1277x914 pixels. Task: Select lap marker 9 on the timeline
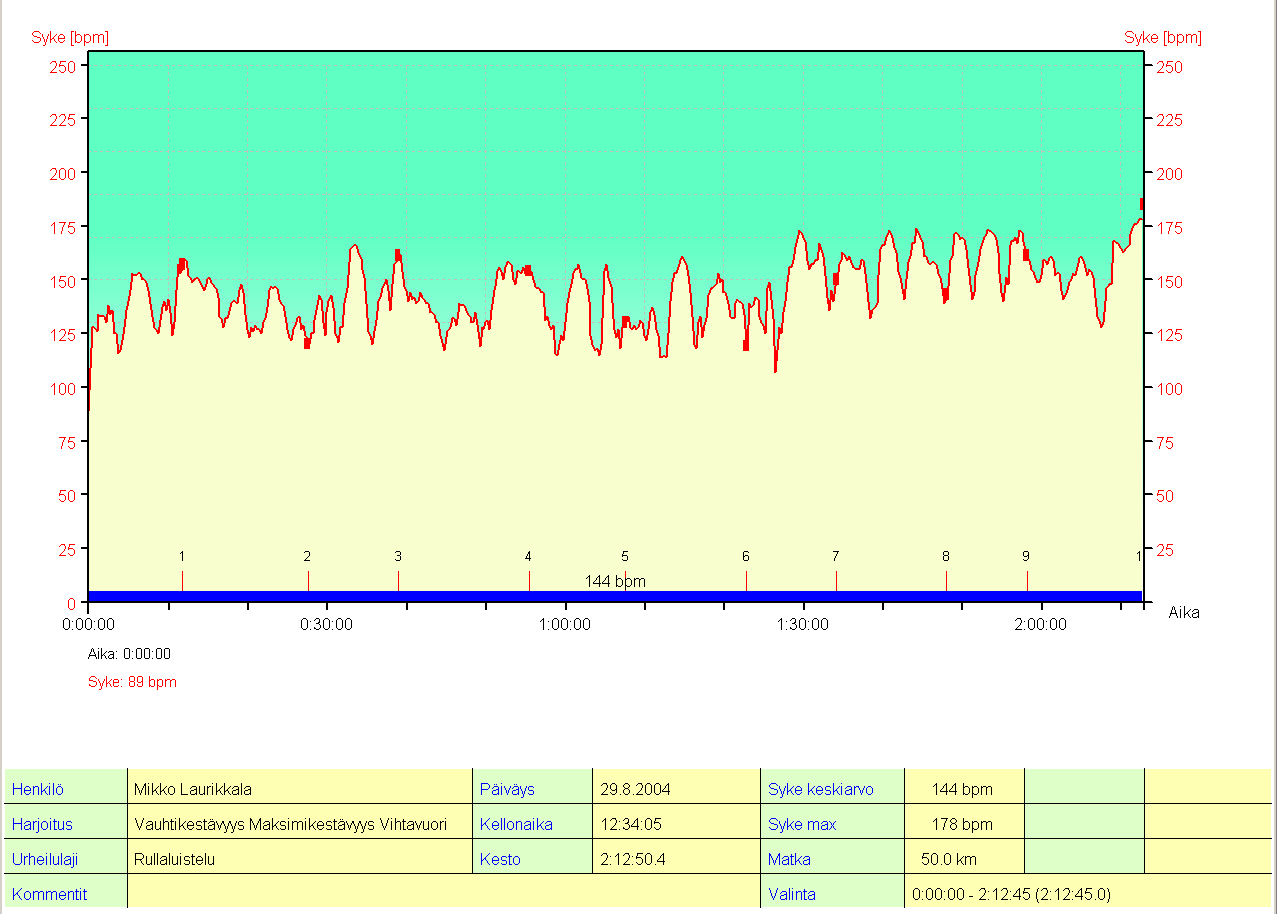tap(1027, 579)
